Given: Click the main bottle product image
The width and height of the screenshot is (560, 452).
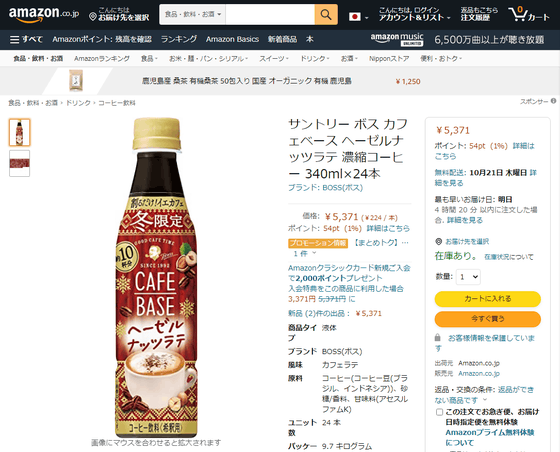Looking at the screenshot, I should [156, 277].
